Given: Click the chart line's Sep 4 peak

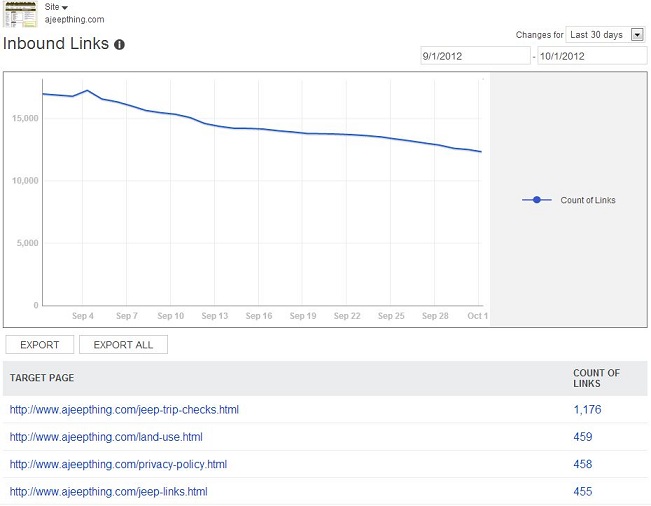Looking at the screenshot, I should pos(88,91).
